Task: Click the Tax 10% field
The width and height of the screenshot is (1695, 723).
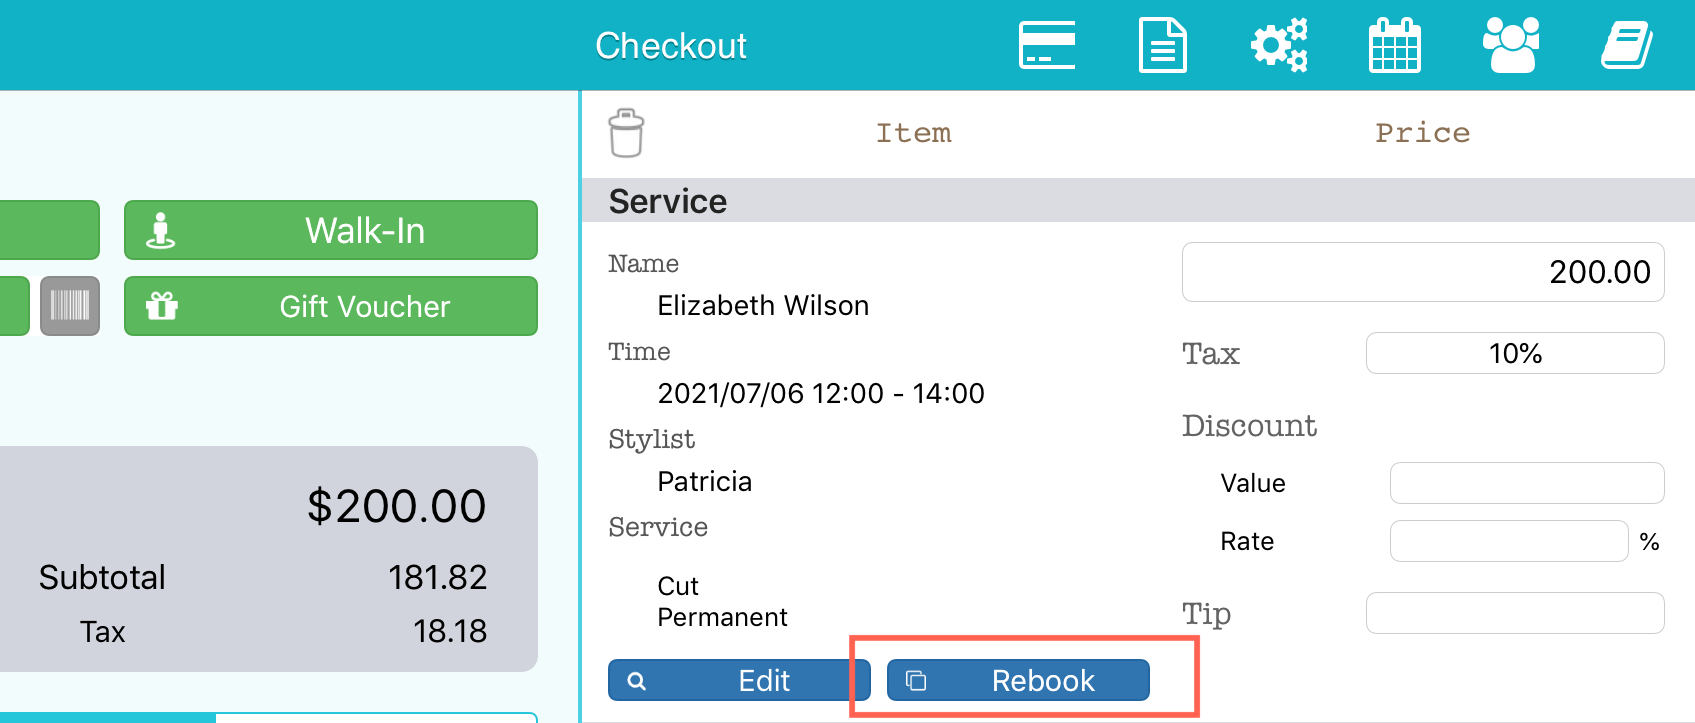Action: (1515, 353)
